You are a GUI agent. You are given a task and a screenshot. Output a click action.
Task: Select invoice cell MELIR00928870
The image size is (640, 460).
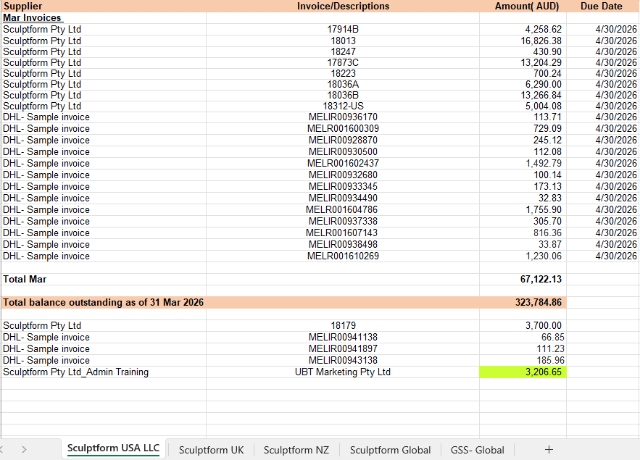click(343, 140)
